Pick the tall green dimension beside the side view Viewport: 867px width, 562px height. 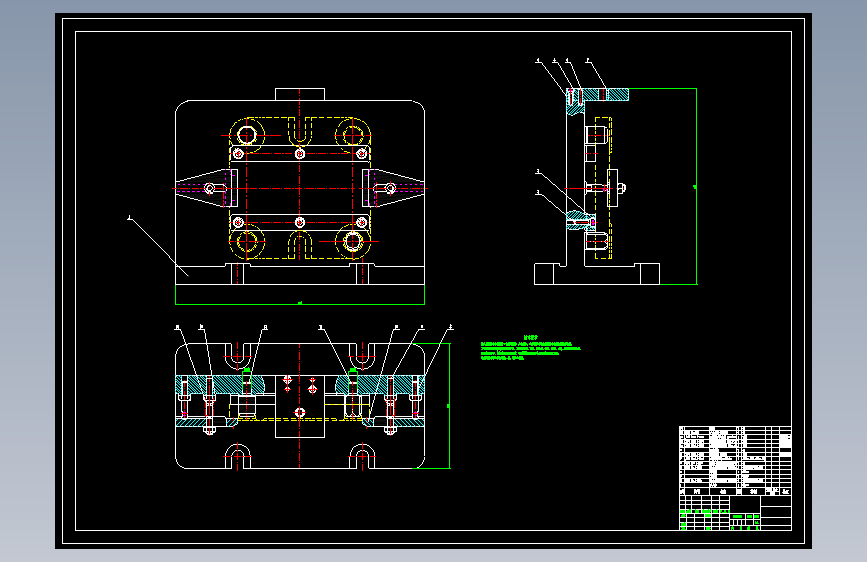click(x=696, y=186)
